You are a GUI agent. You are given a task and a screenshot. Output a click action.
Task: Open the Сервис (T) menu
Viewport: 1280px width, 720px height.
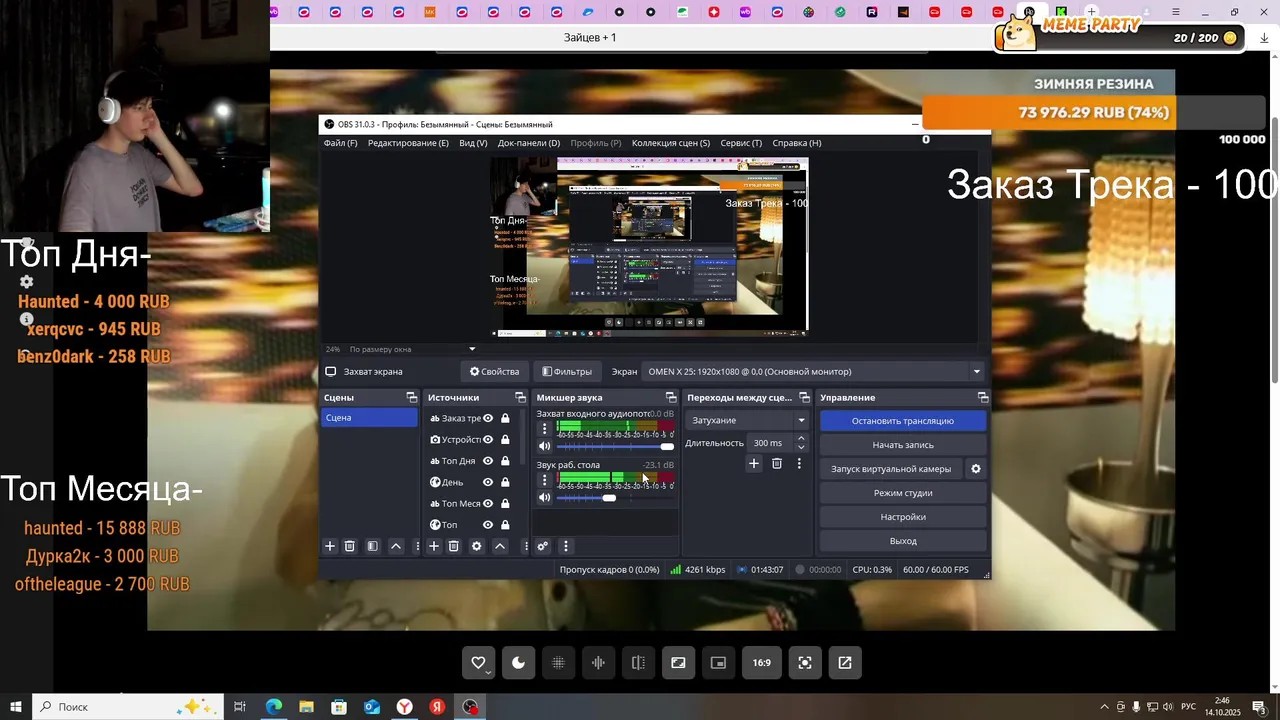741,143
